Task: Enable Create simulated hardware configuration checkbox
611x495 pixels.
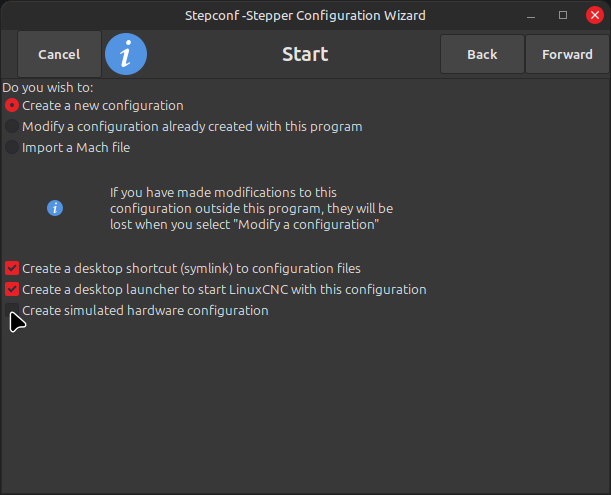Action: click(12, 310)
